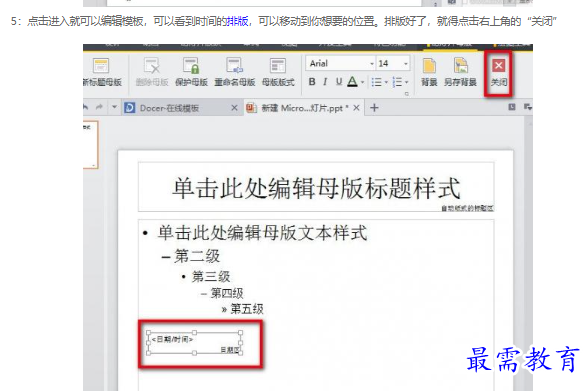The height and width of the screenshot is (391, 588).
Task: Click the window display icon right of tab bar
Action: coord(512,107)
